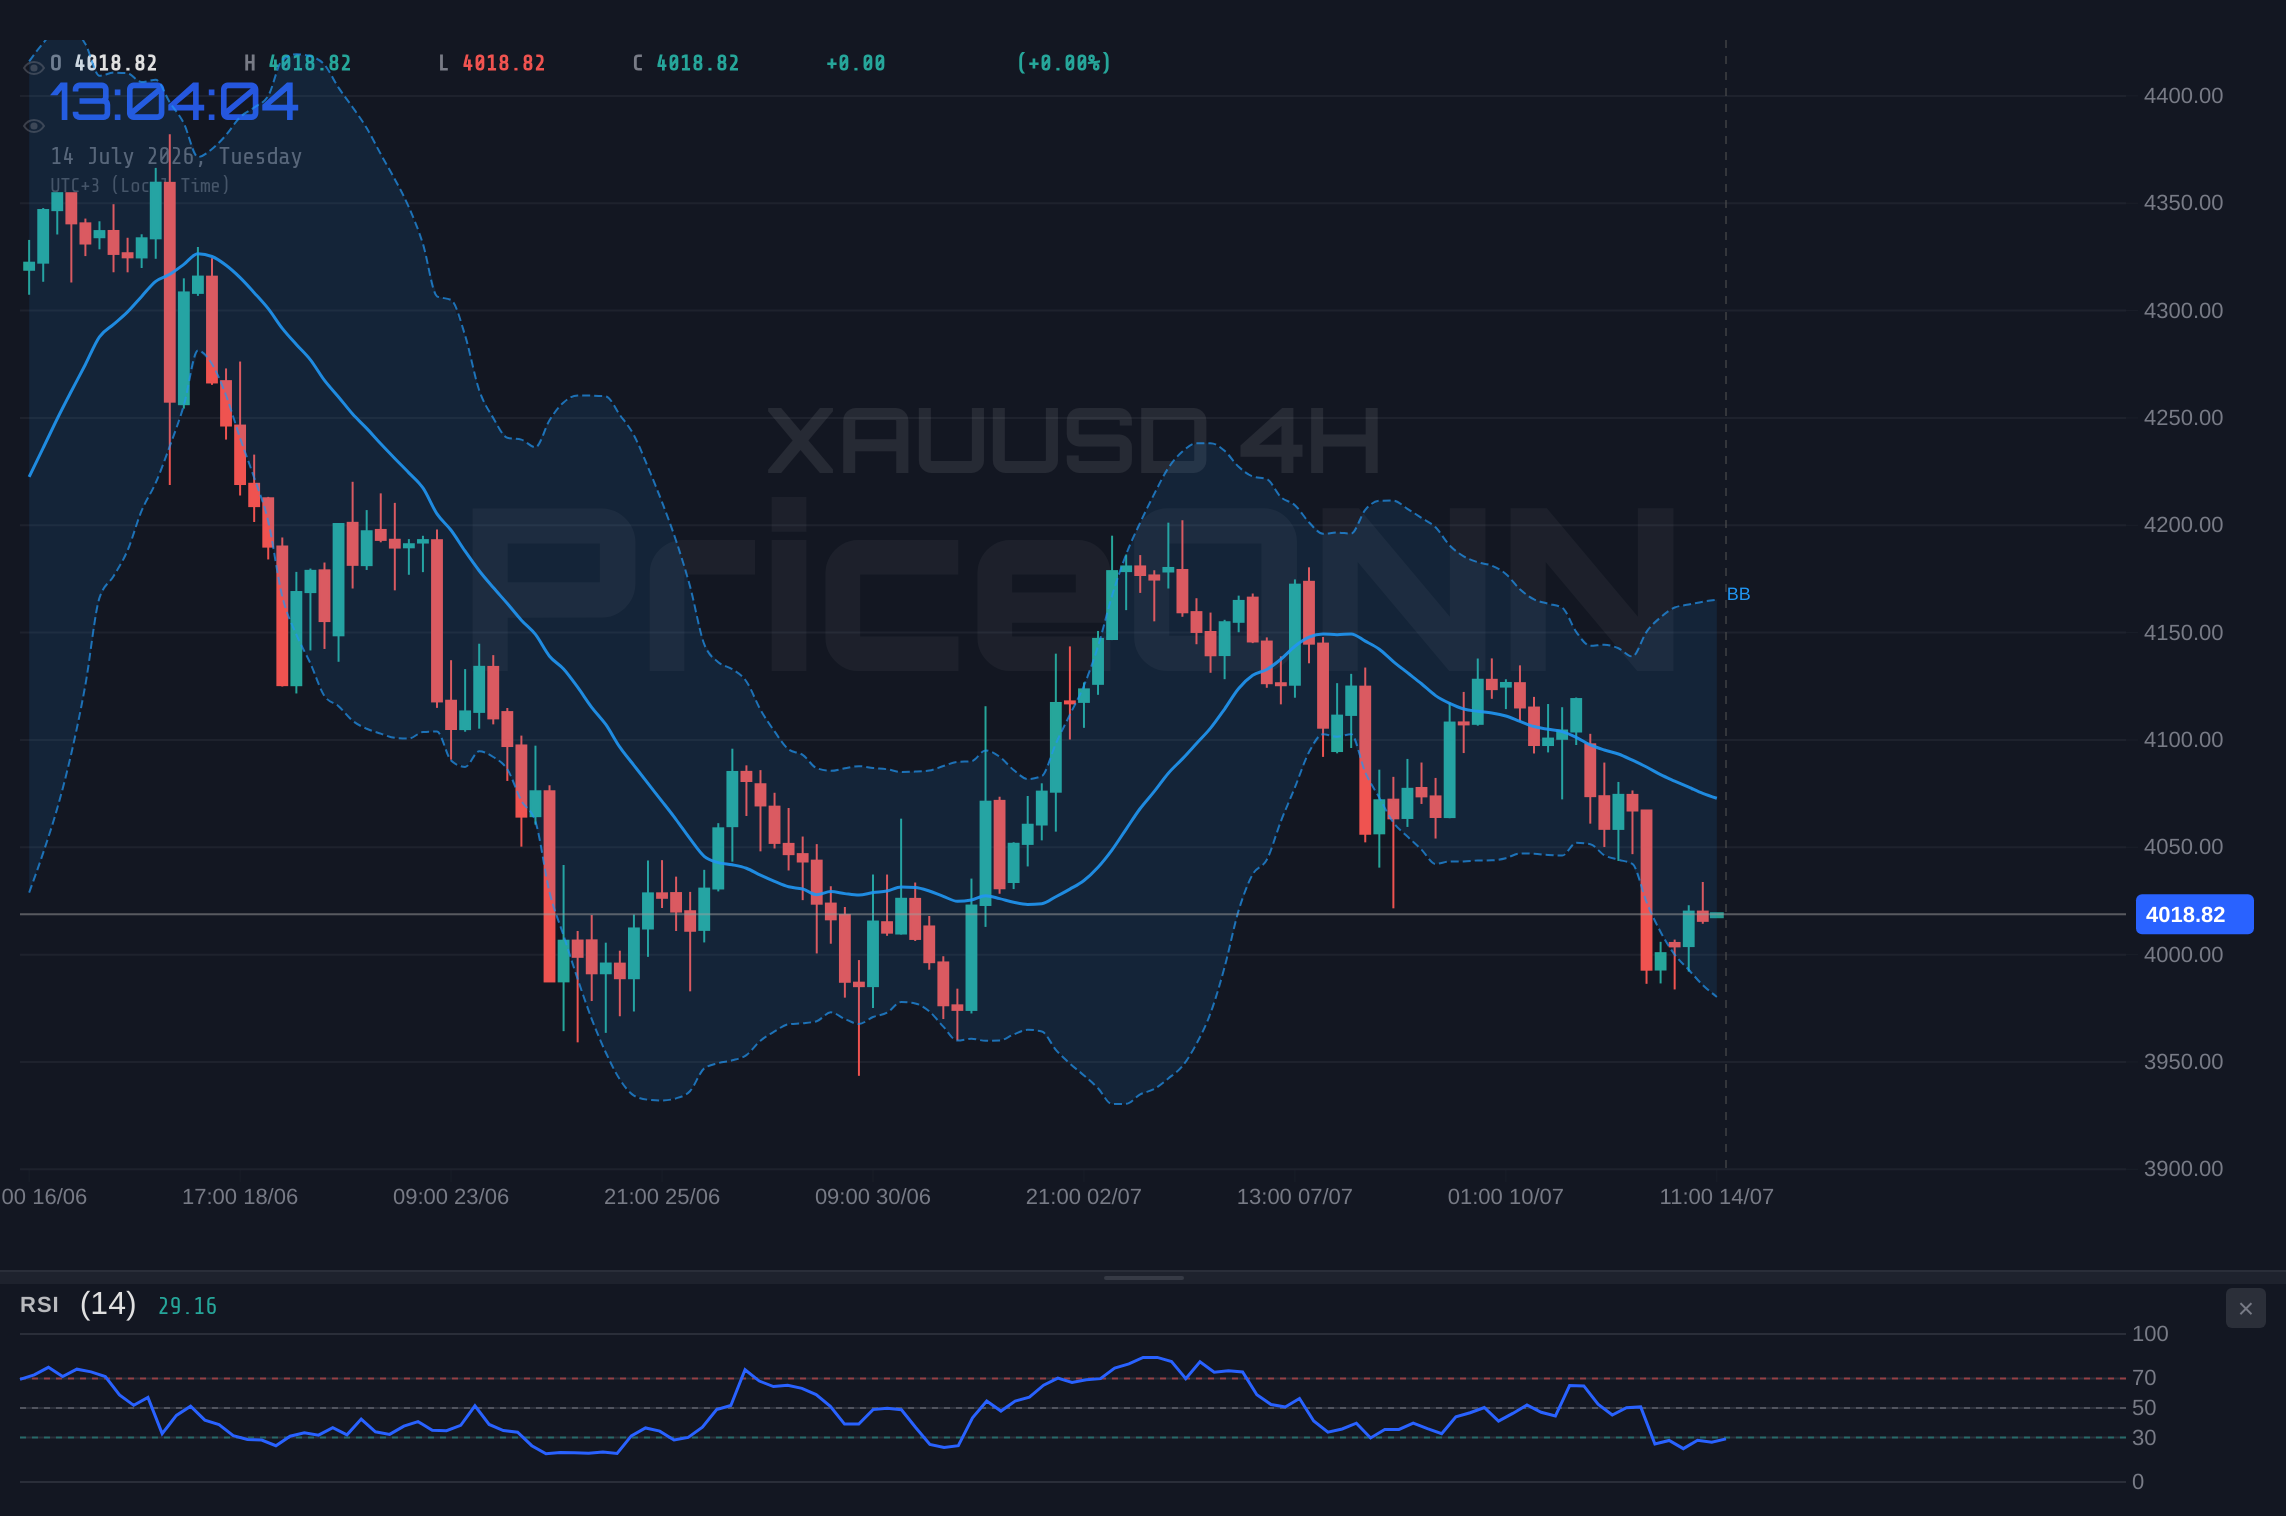The image size is (2286, 1516).
Task: Click the UTC+3 (Local Time) label
Action: (x=140, y=186)
